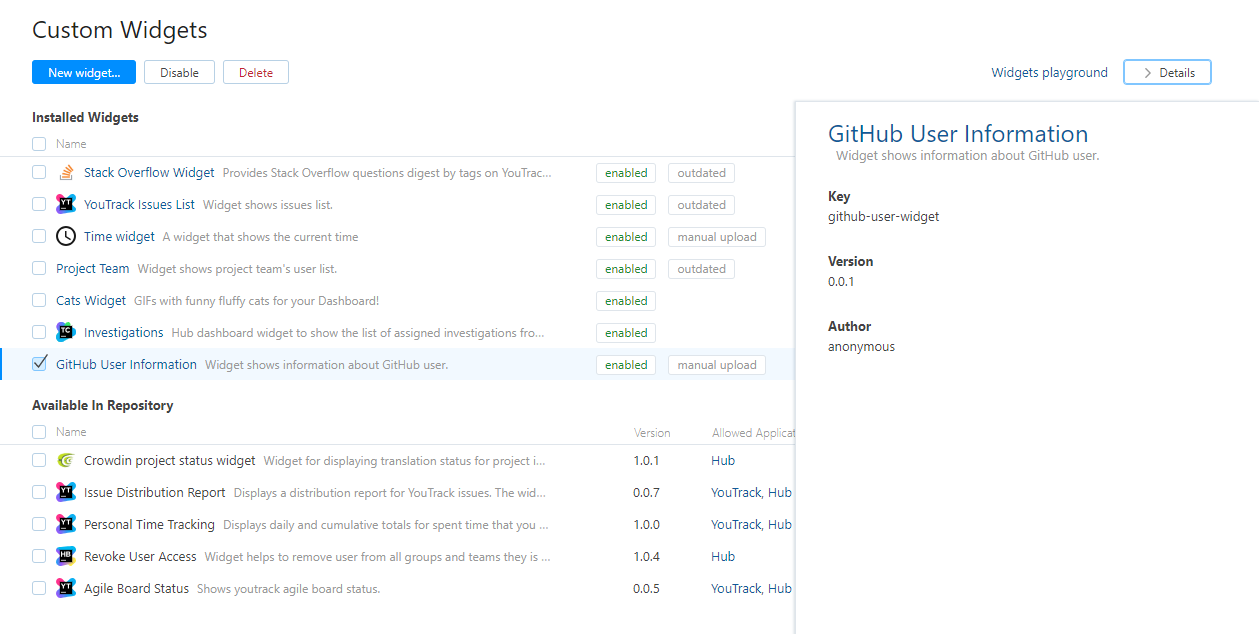
Task: Open the Widgets playground link
Action: (x=1049, y=73)
